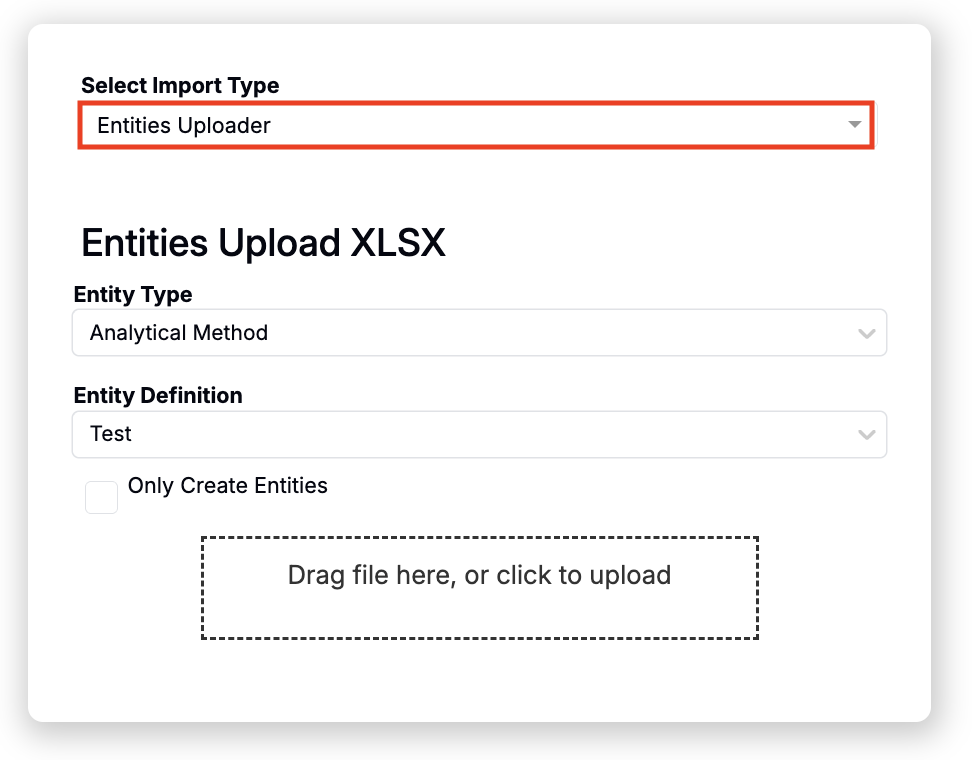
Task: Open the Select Import Type dropdown
Action: click(476, 125)
